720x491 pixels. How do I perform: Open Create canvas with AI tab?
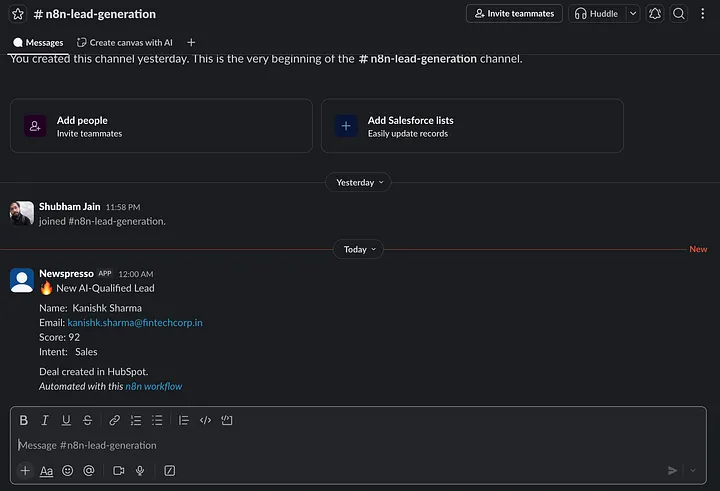tap(124, 43)
